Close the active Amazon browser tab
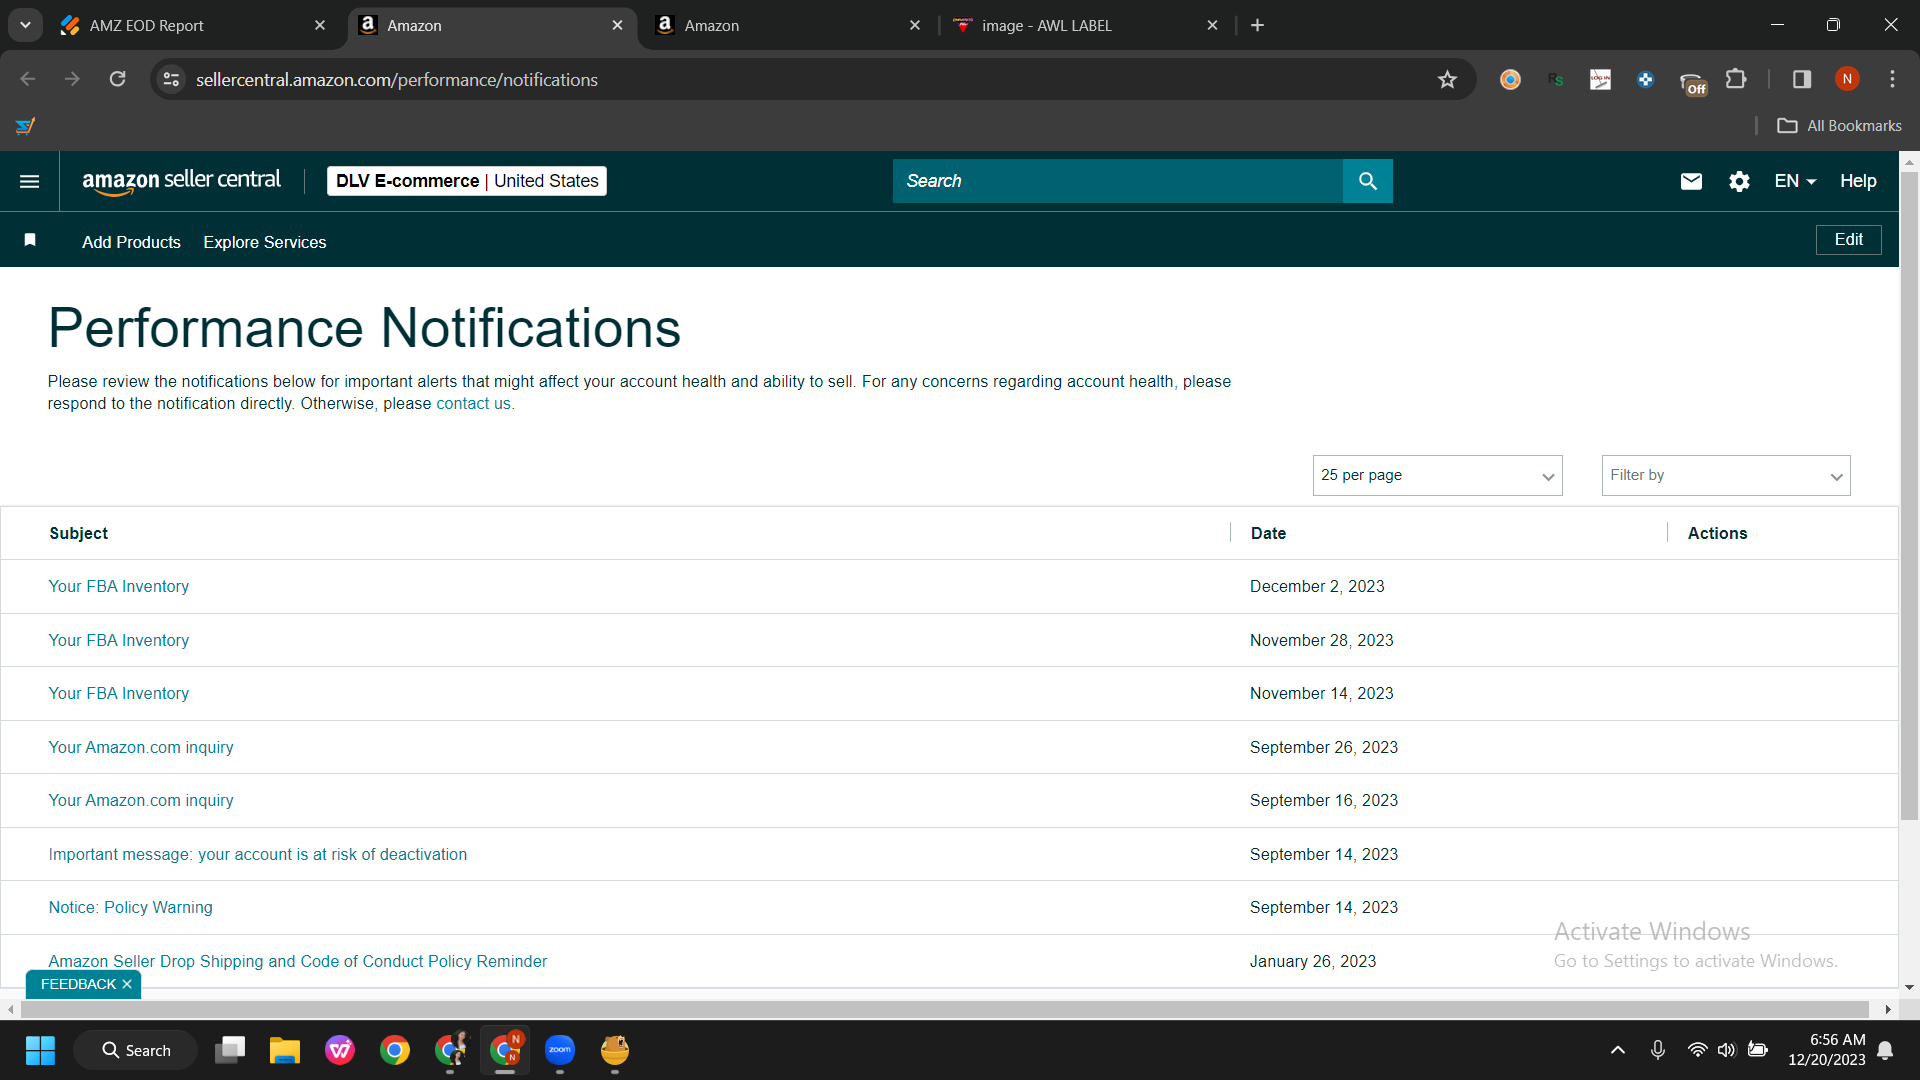 [617, 25]
